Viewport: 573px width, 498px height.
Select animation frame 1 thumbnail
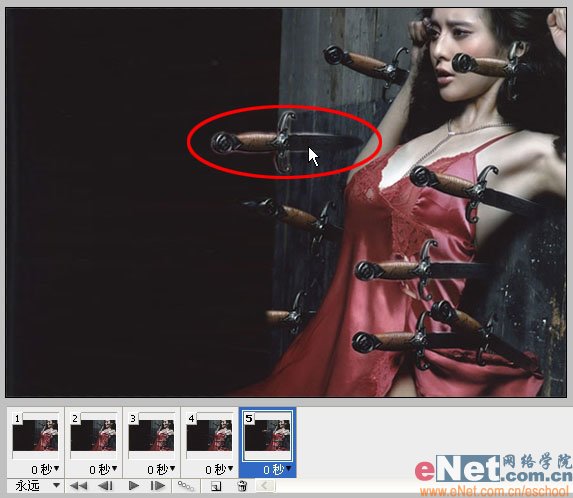coord(35,435)
